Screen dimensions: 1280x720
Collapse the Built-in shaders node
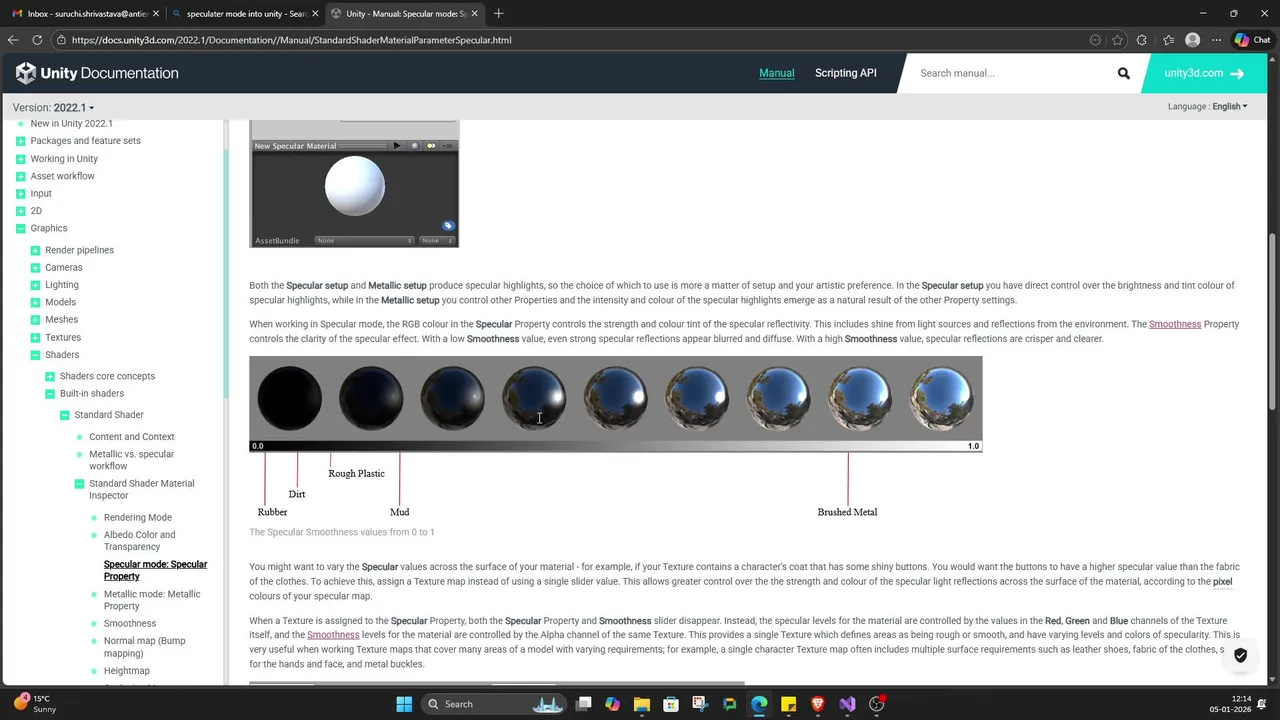point(50,394)
